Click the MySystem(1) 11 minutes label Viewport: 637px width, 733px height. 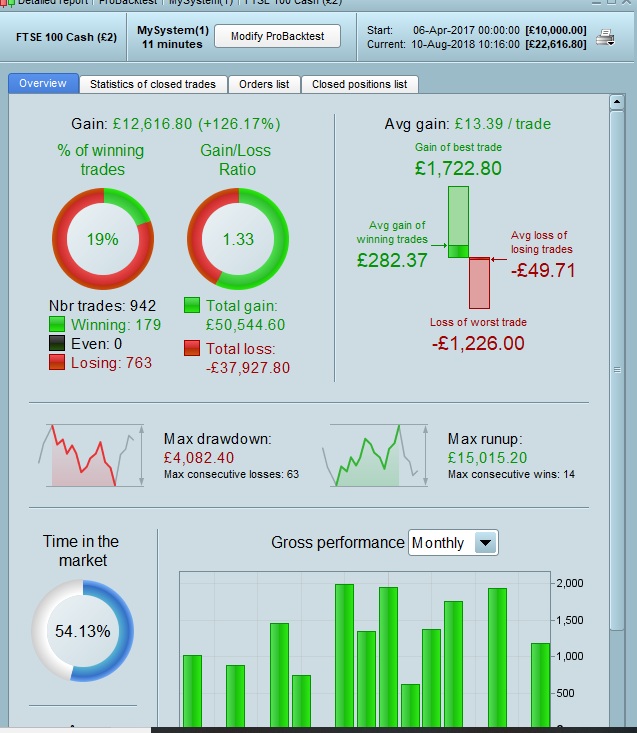click(172, 37)
